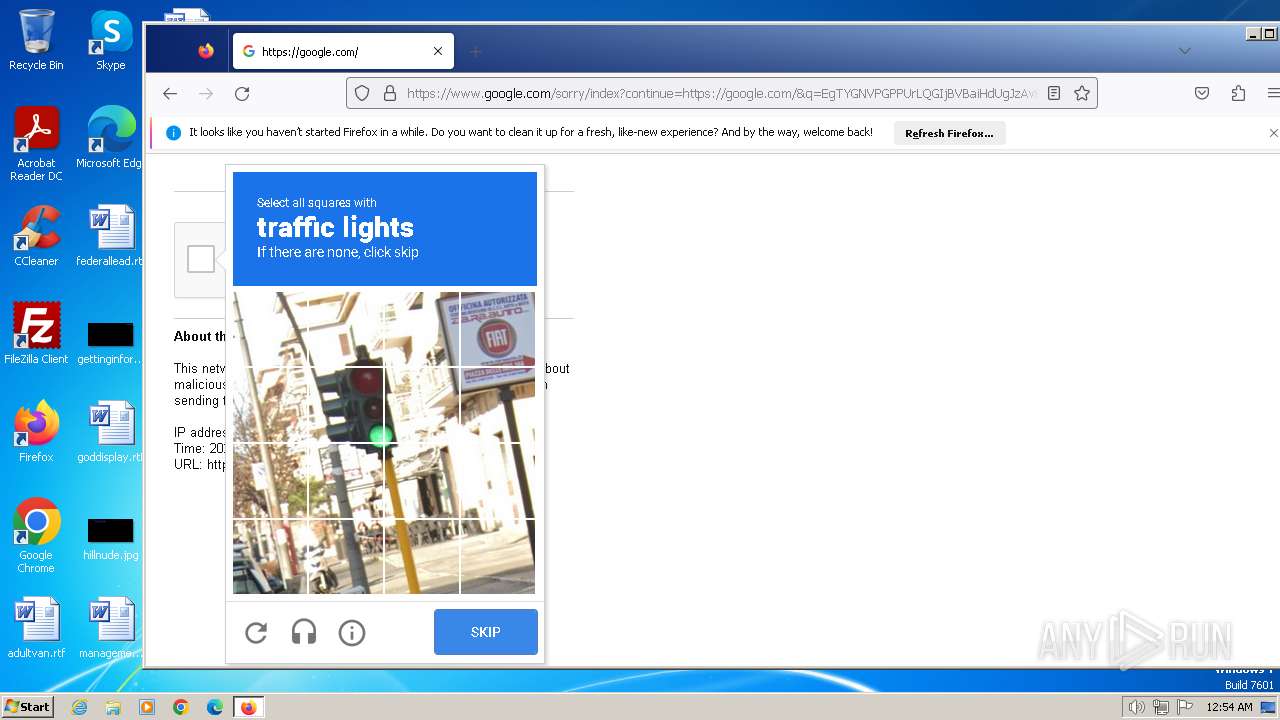
Task: Open goddisplay.rtf document
Action: coord(110,432)
